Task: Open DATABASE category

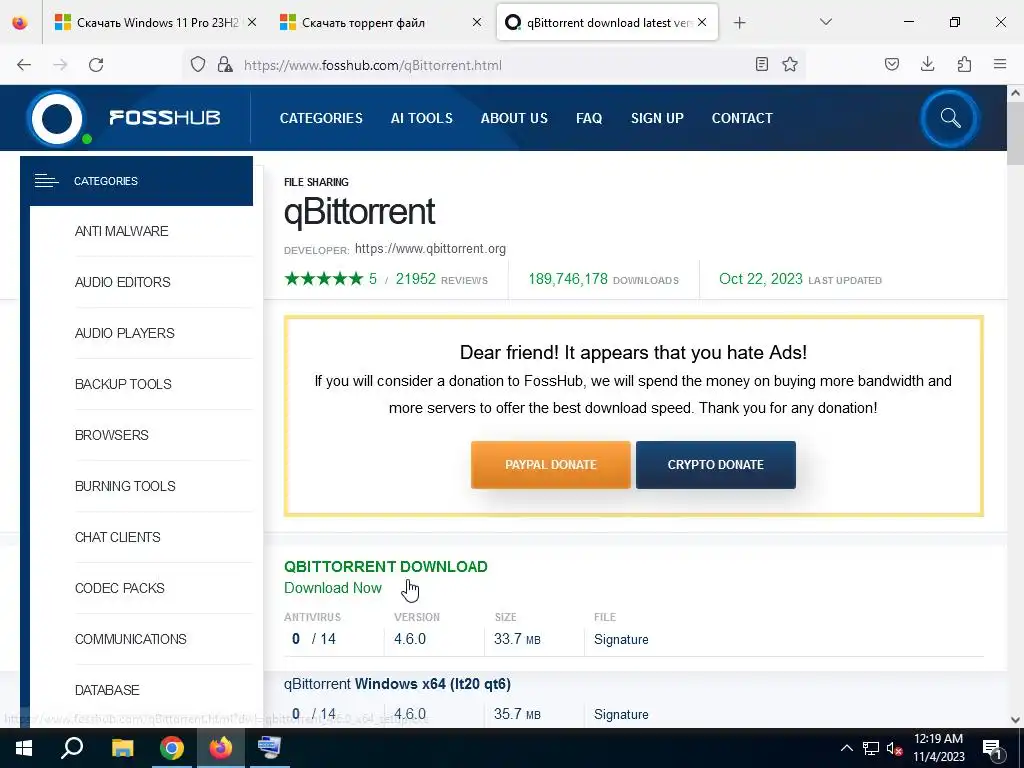Action: [x=107, y=690]
